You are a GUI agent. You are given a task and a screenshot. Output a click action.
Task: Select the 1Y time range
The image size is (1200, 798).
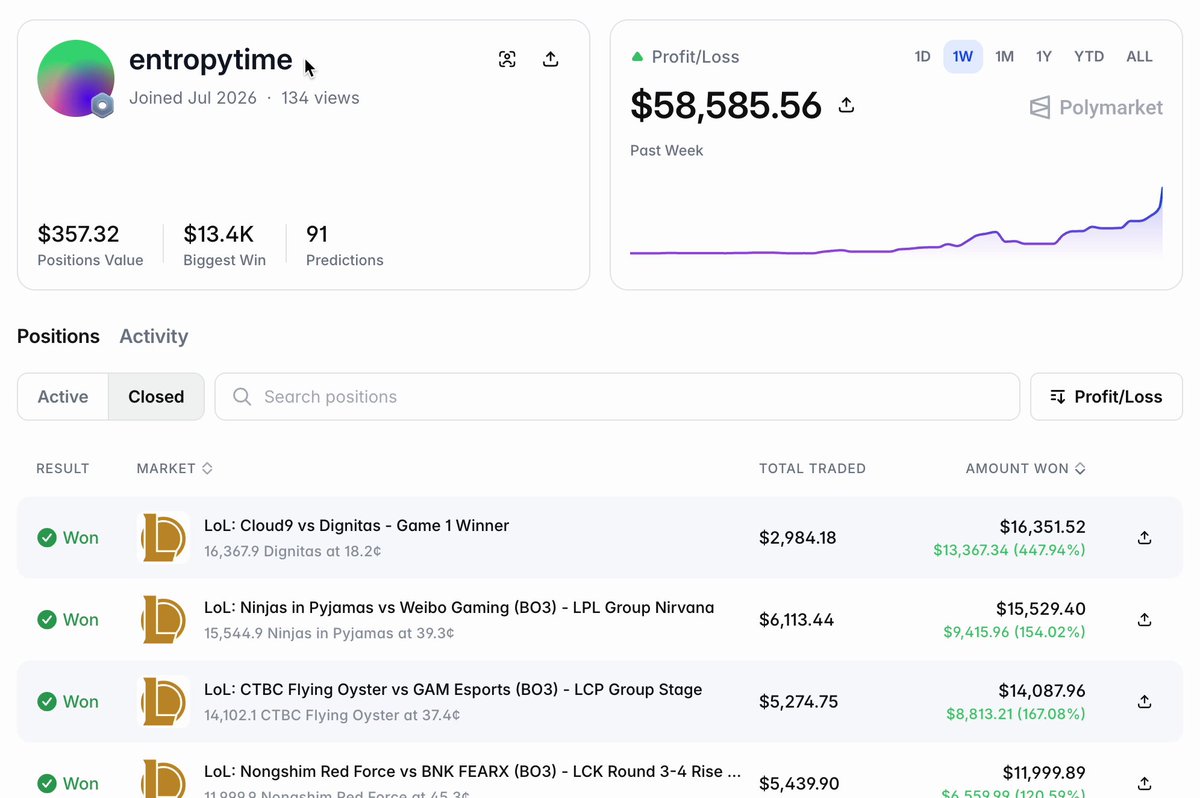coord(1043,57)
